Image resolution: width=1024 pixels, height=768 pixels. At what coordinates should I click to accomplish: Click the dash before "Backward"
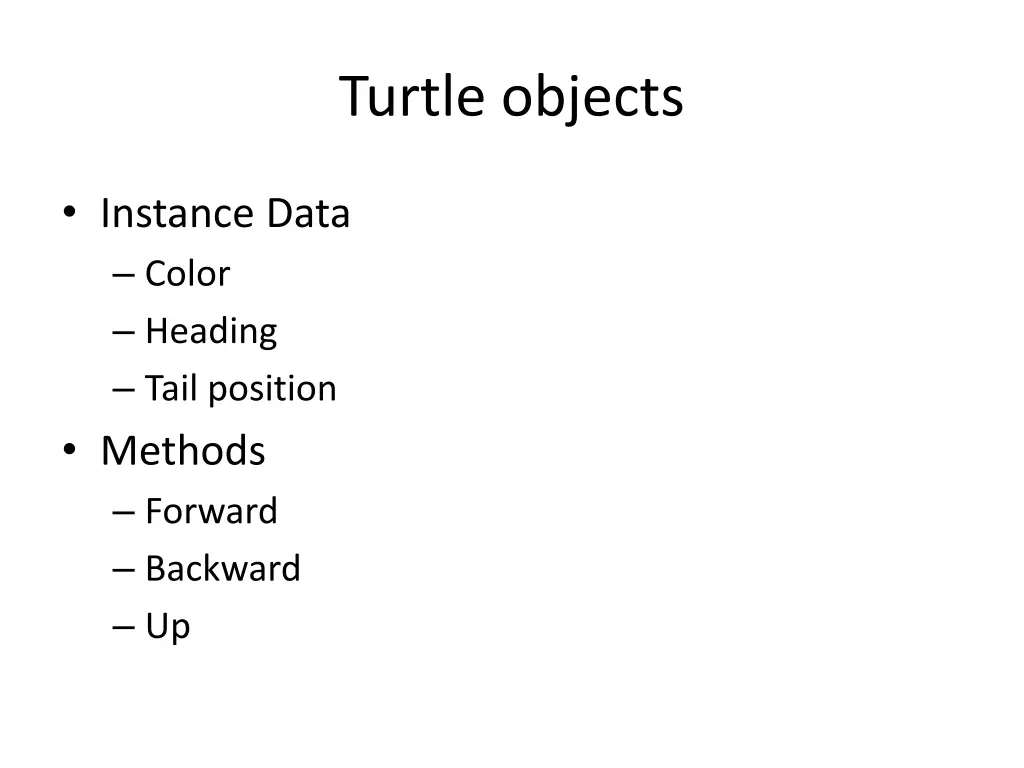click(124, 570)
